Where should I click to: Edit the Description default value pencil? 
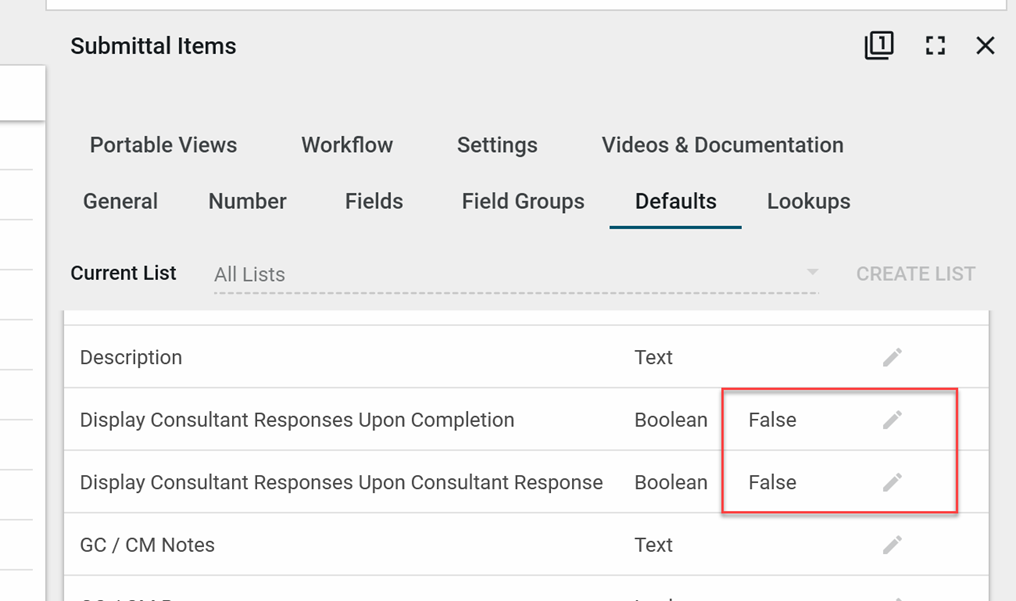coord(892,358)
